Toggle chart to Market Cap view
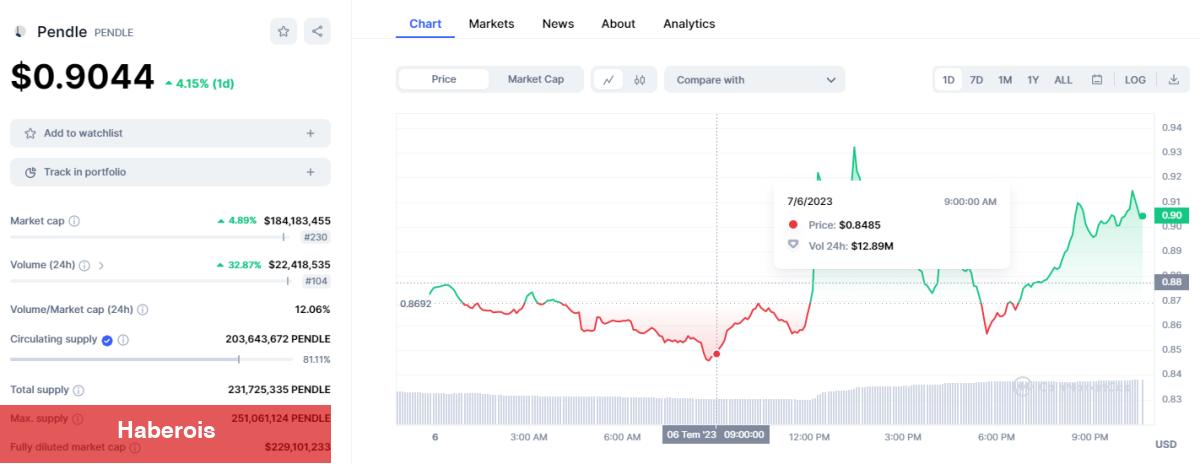Viewport: 1200px width, 464px height. tap(535, 79)
